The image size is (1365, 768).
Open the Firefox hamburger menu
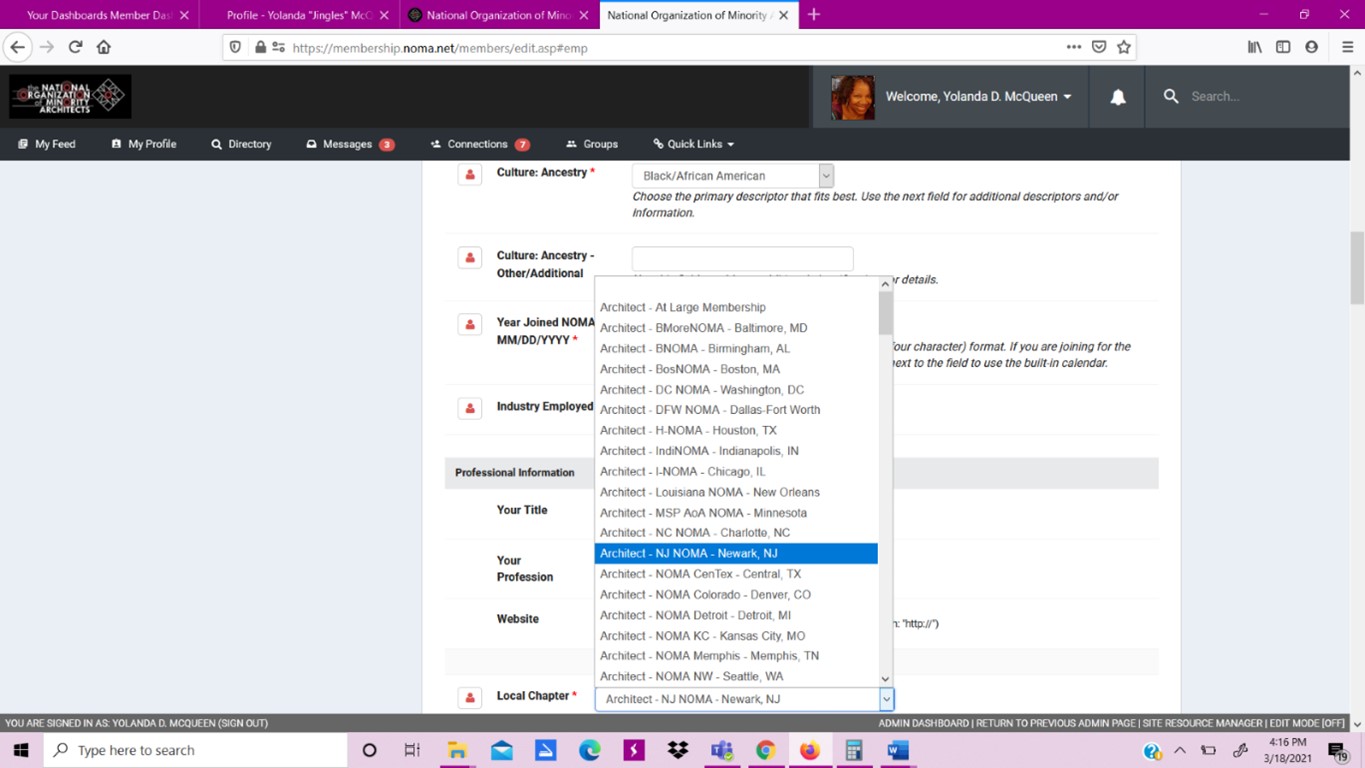(1347, 47)
